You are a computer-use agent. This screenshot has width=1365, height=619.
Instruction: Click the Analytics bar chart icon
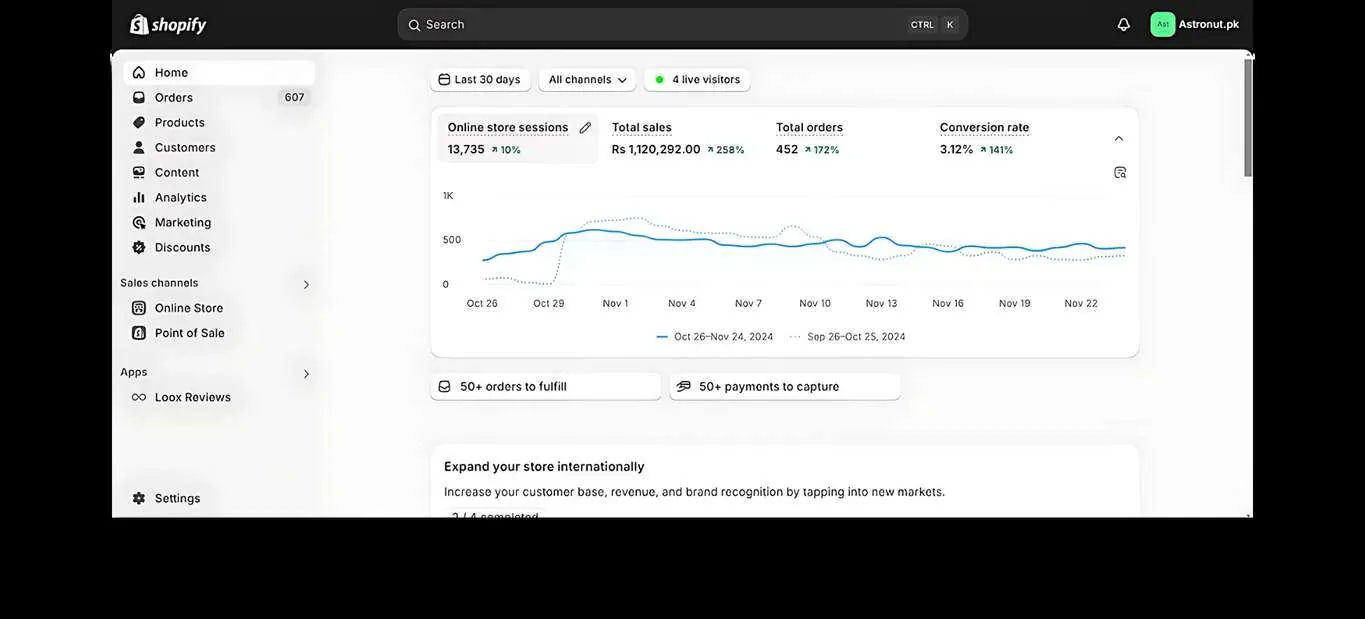pyautogui.click(x=139, y=197)
